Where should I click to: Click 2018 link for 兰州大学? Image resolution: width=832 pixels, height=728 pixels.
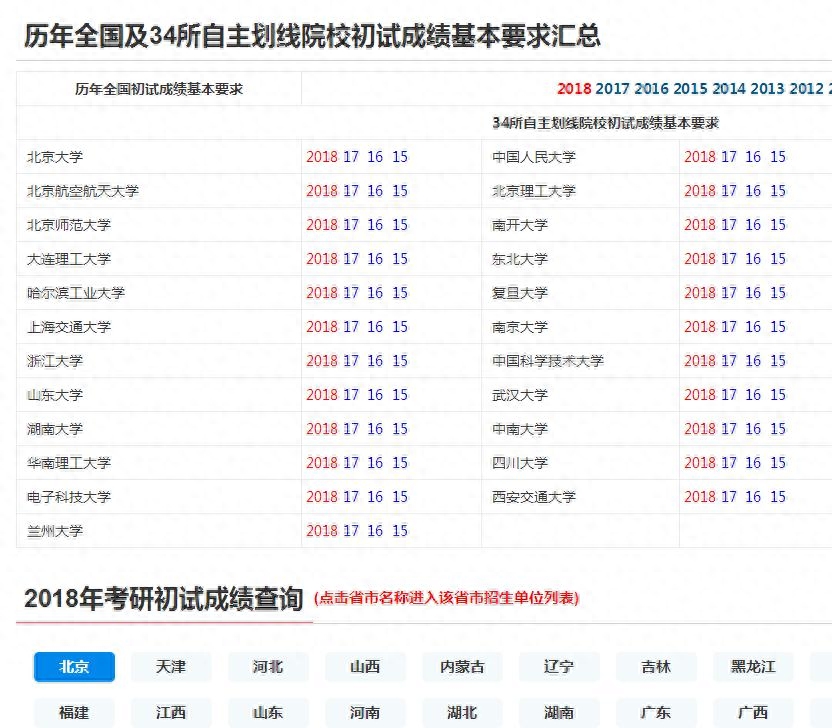(x=322, y=530)
